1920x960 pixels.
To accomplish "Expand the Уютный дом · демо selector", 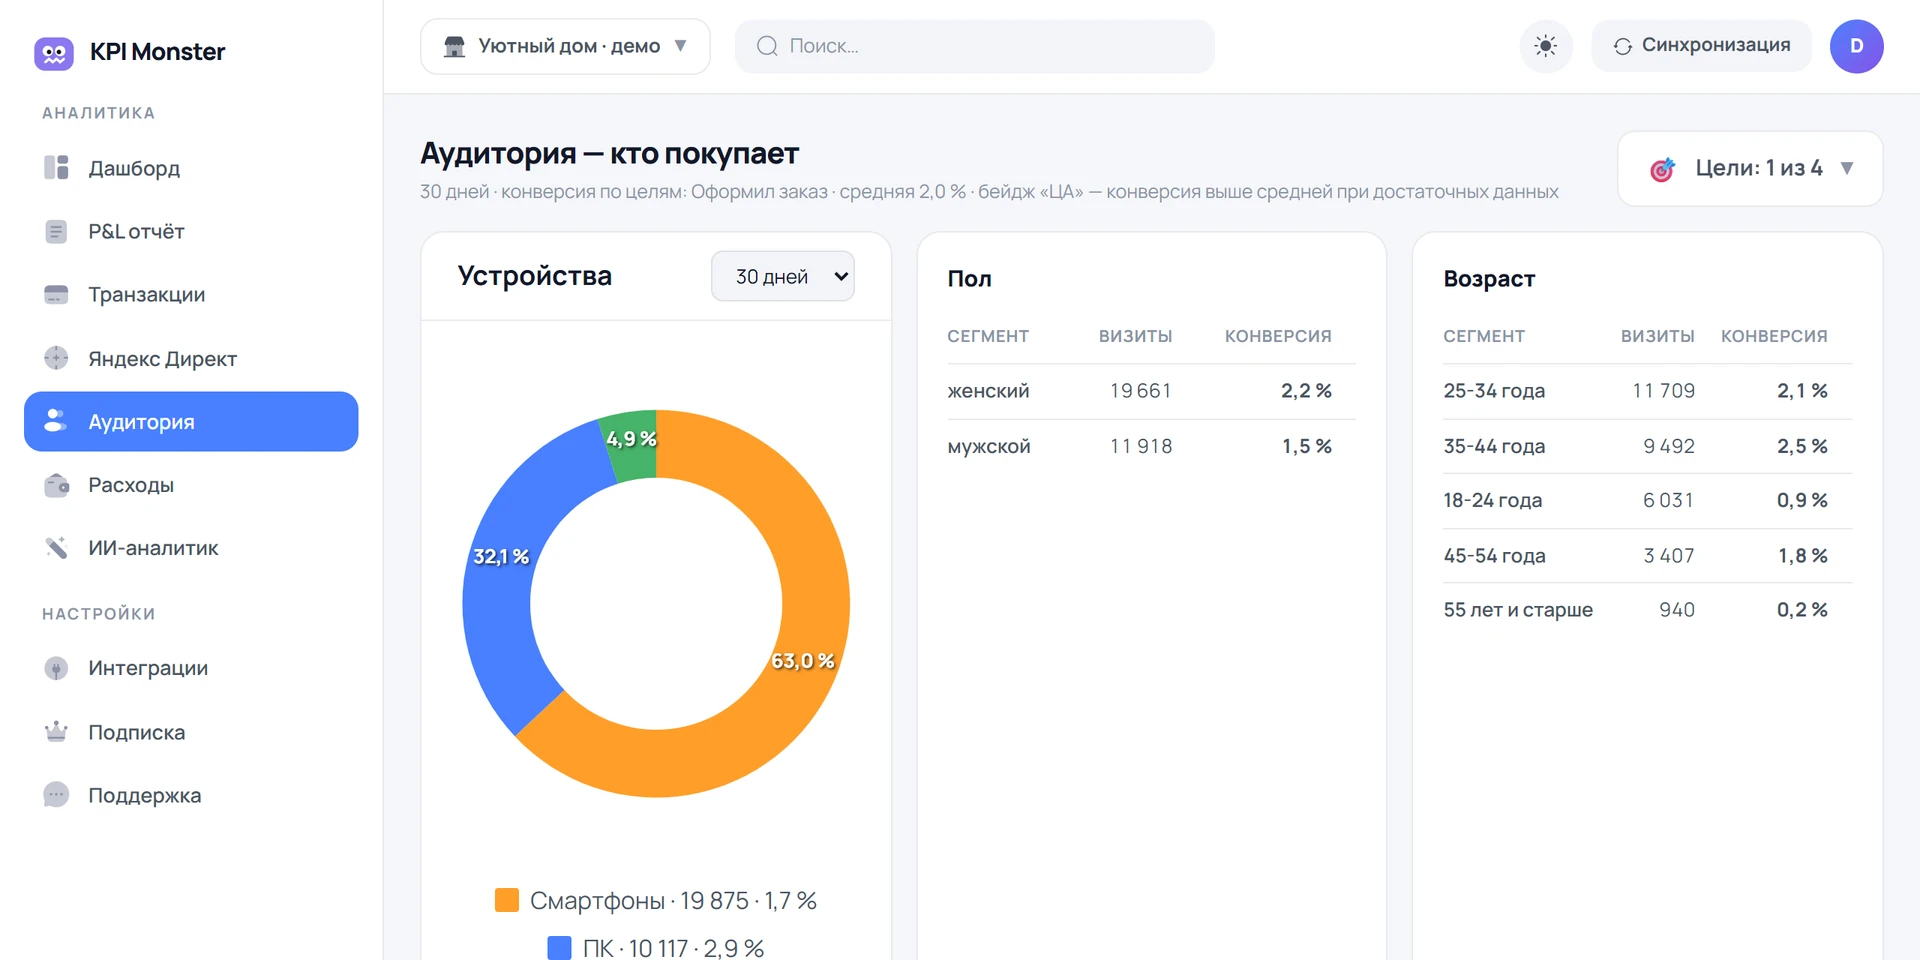I will (565, 46).
